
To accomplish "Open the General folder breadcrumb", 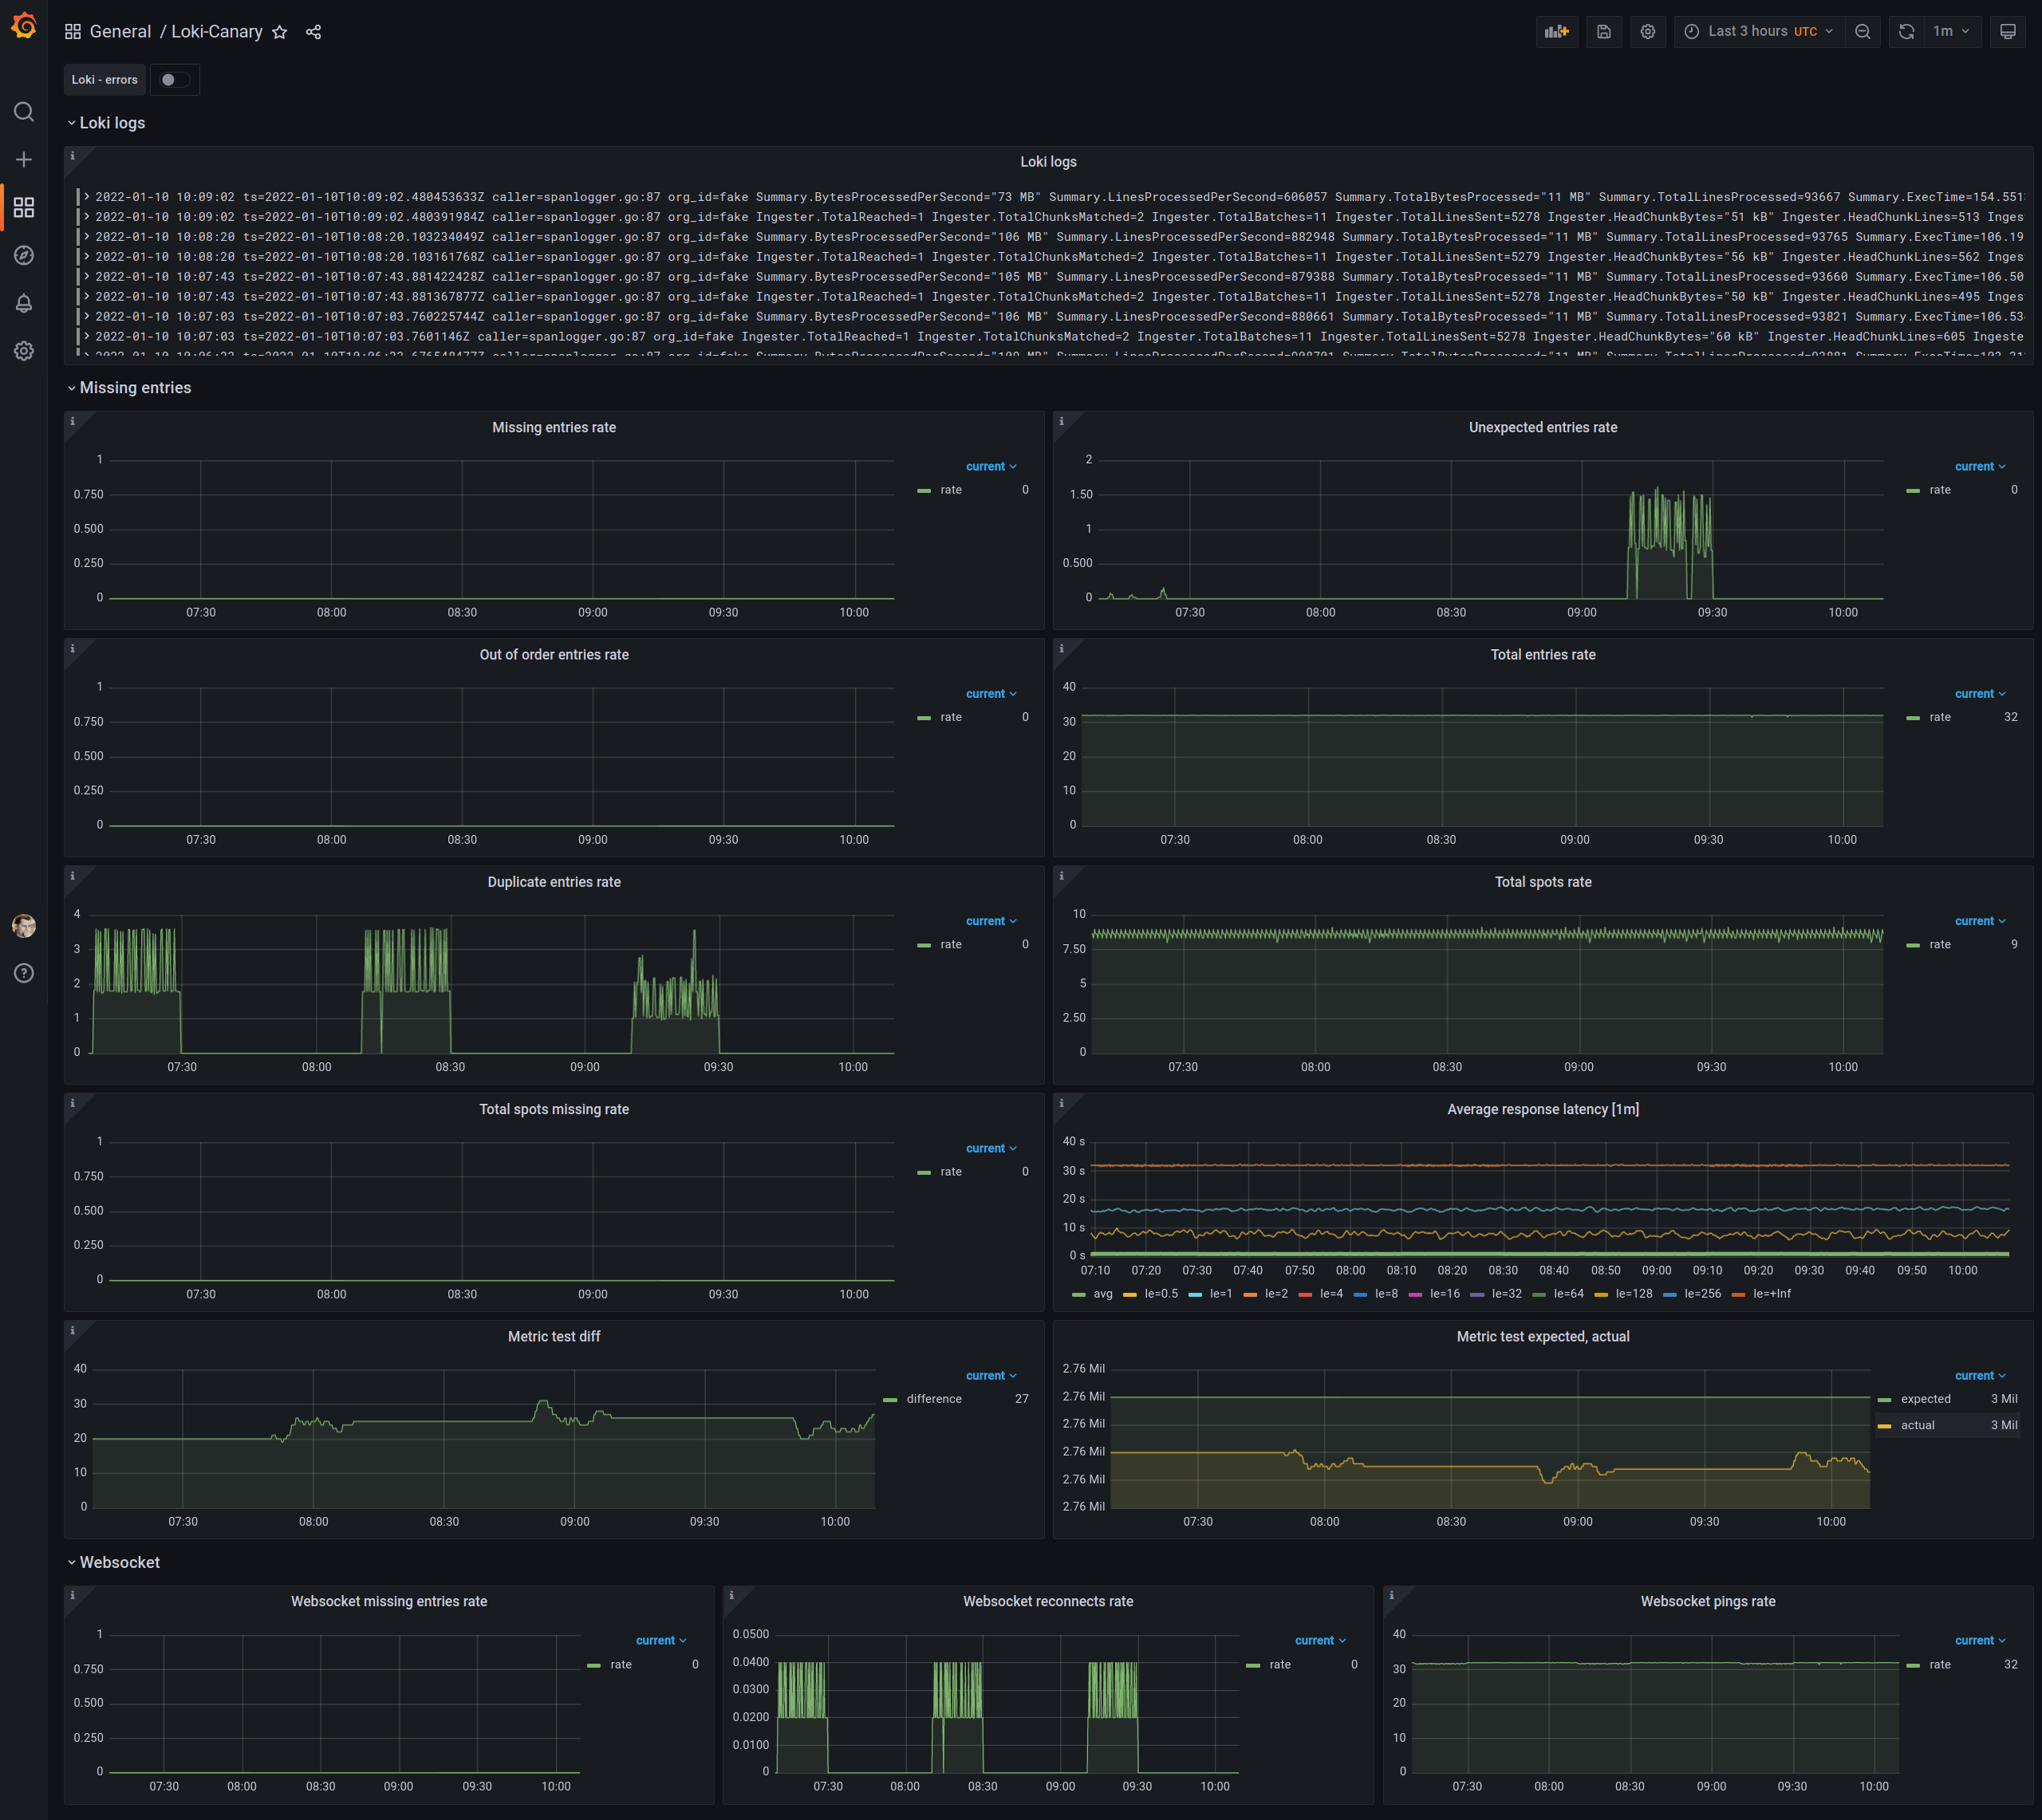I will tap(120, 32).
